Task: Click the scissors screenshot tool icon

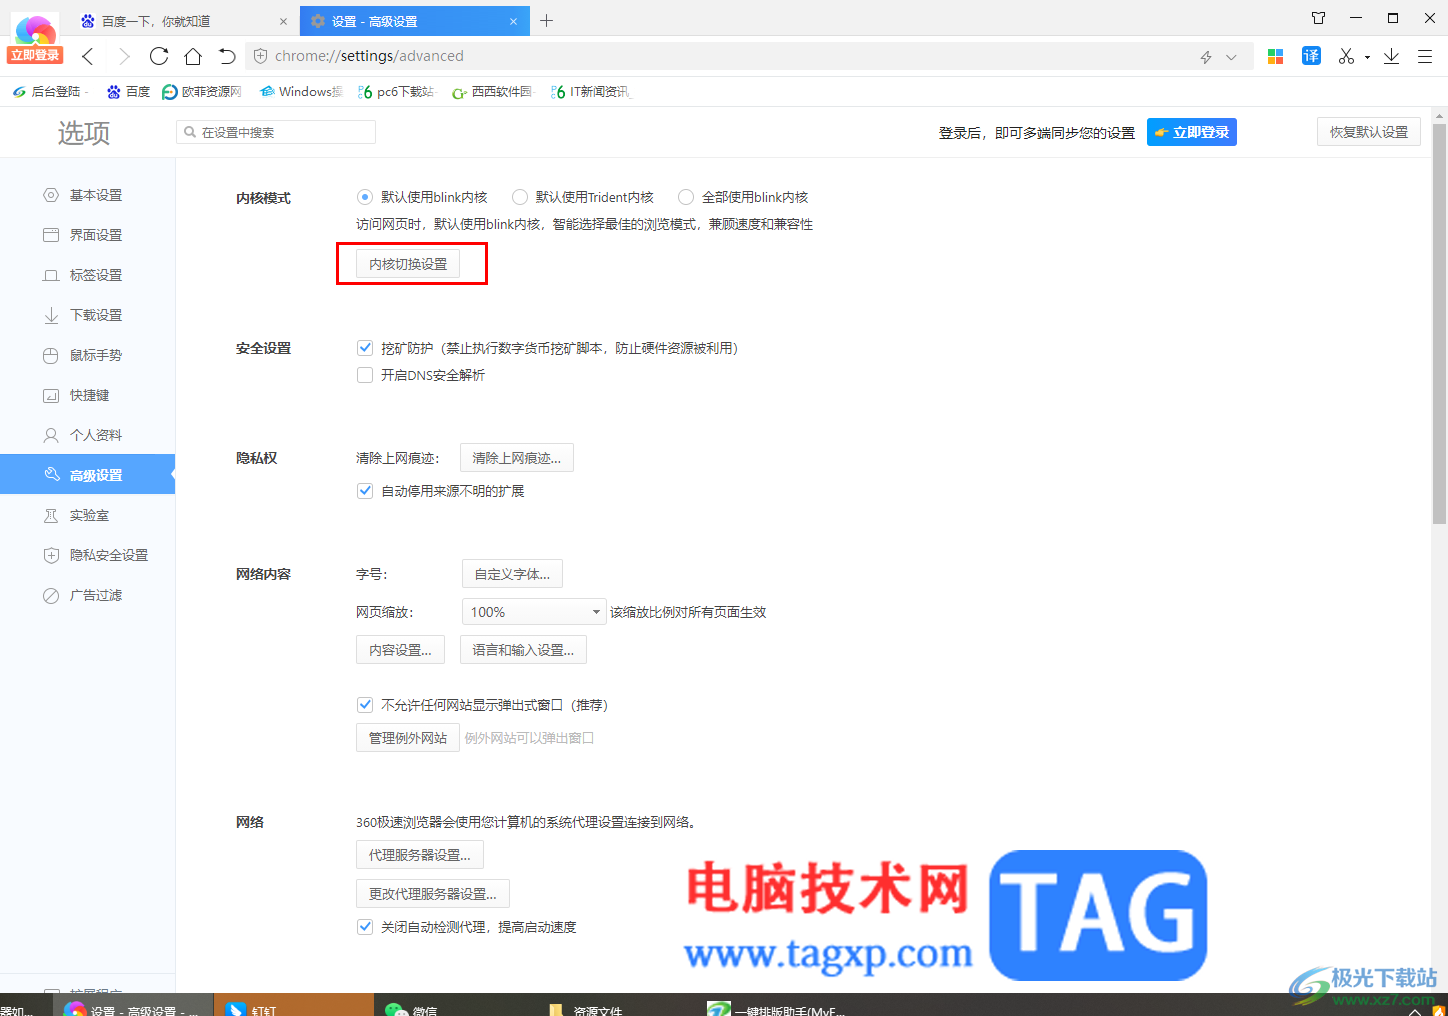Action: [1347, 56]
